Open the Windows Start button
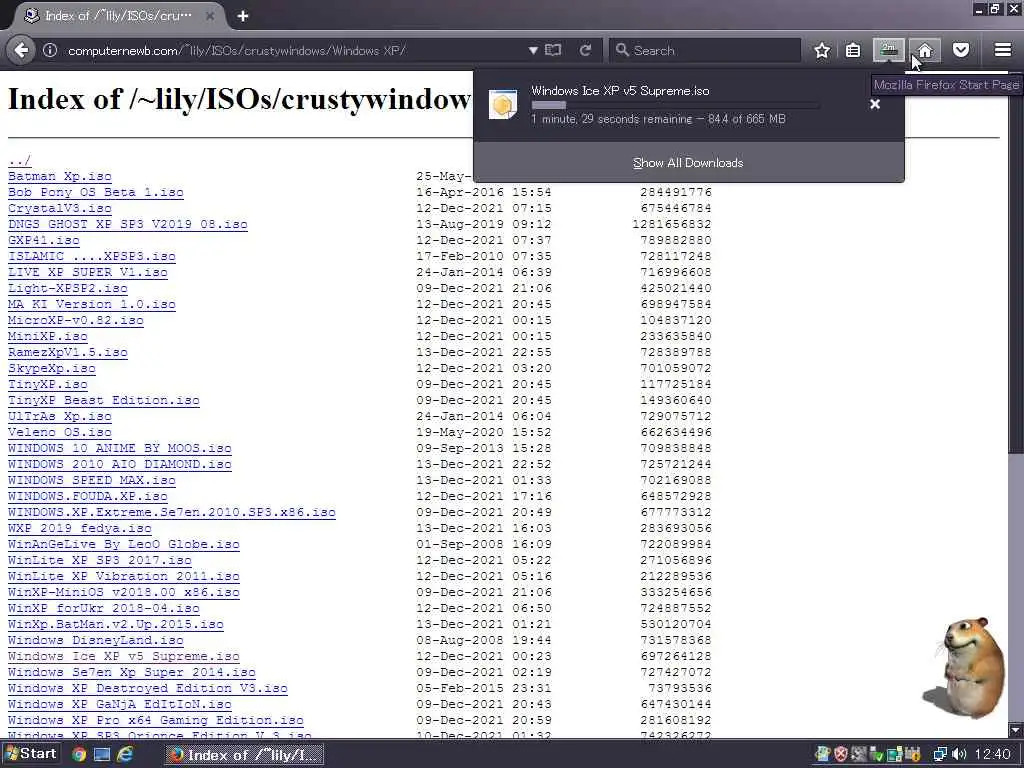Screen dimensions: 1024x768 coord(30,754)
